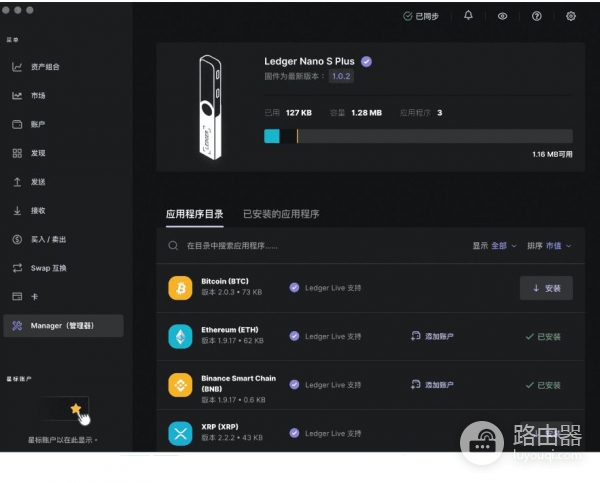
Task: Click the star icon under 星标账户
Action: [x=76, y=408]
